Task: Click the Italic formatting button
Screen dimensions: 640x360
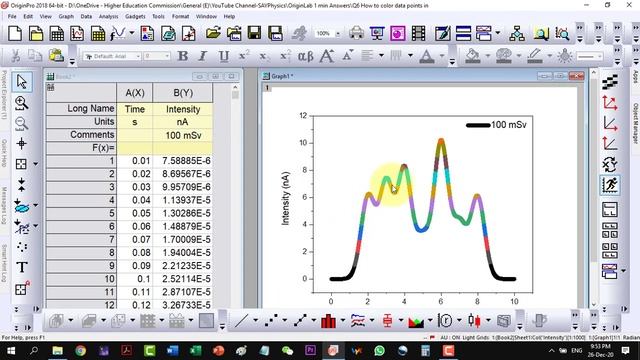Action: [x=203, y=56]
